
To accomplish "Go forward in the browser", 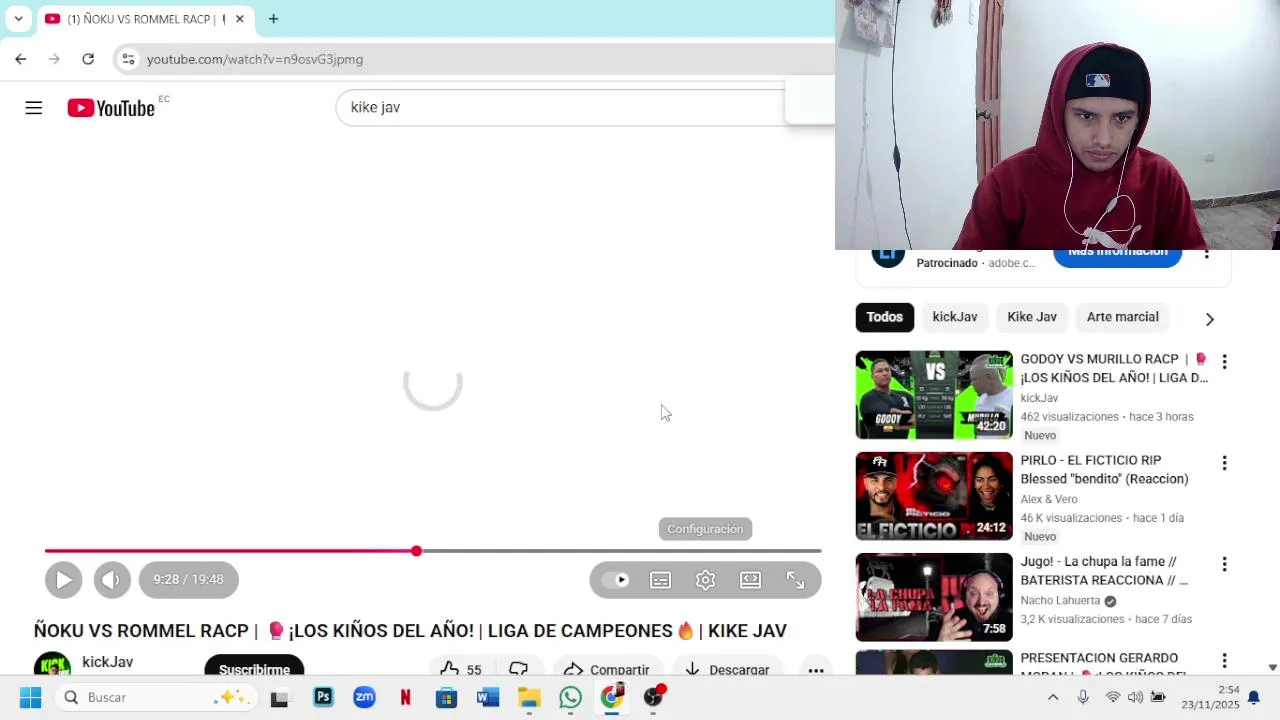I will (x=54, y=59).
